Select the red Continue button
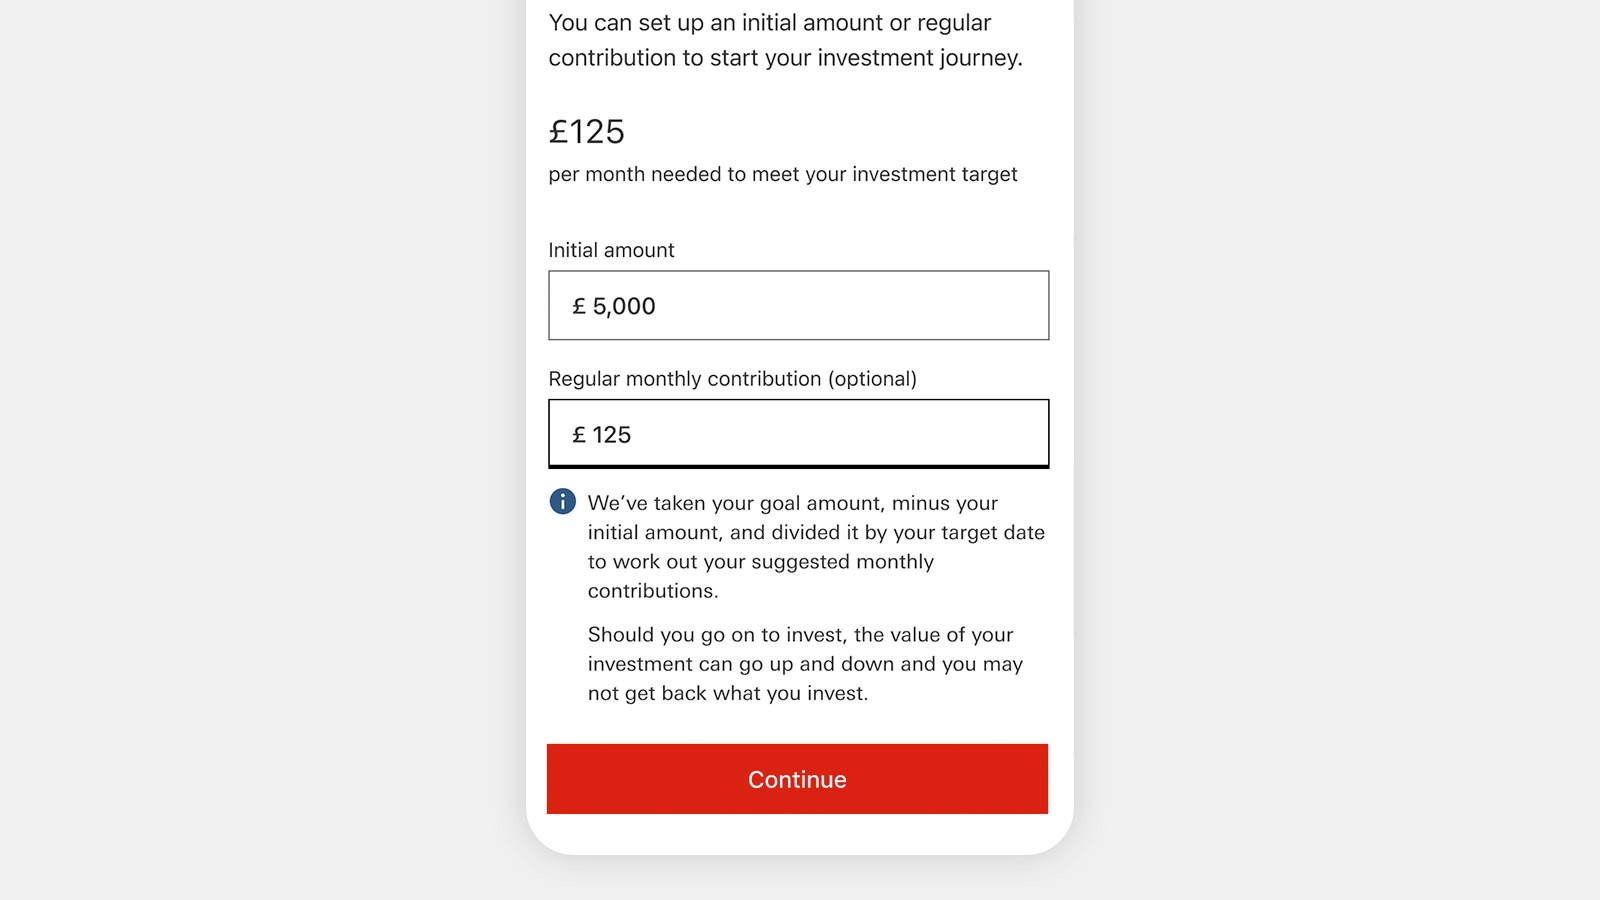1600x900 pixels. pos(797,779)
